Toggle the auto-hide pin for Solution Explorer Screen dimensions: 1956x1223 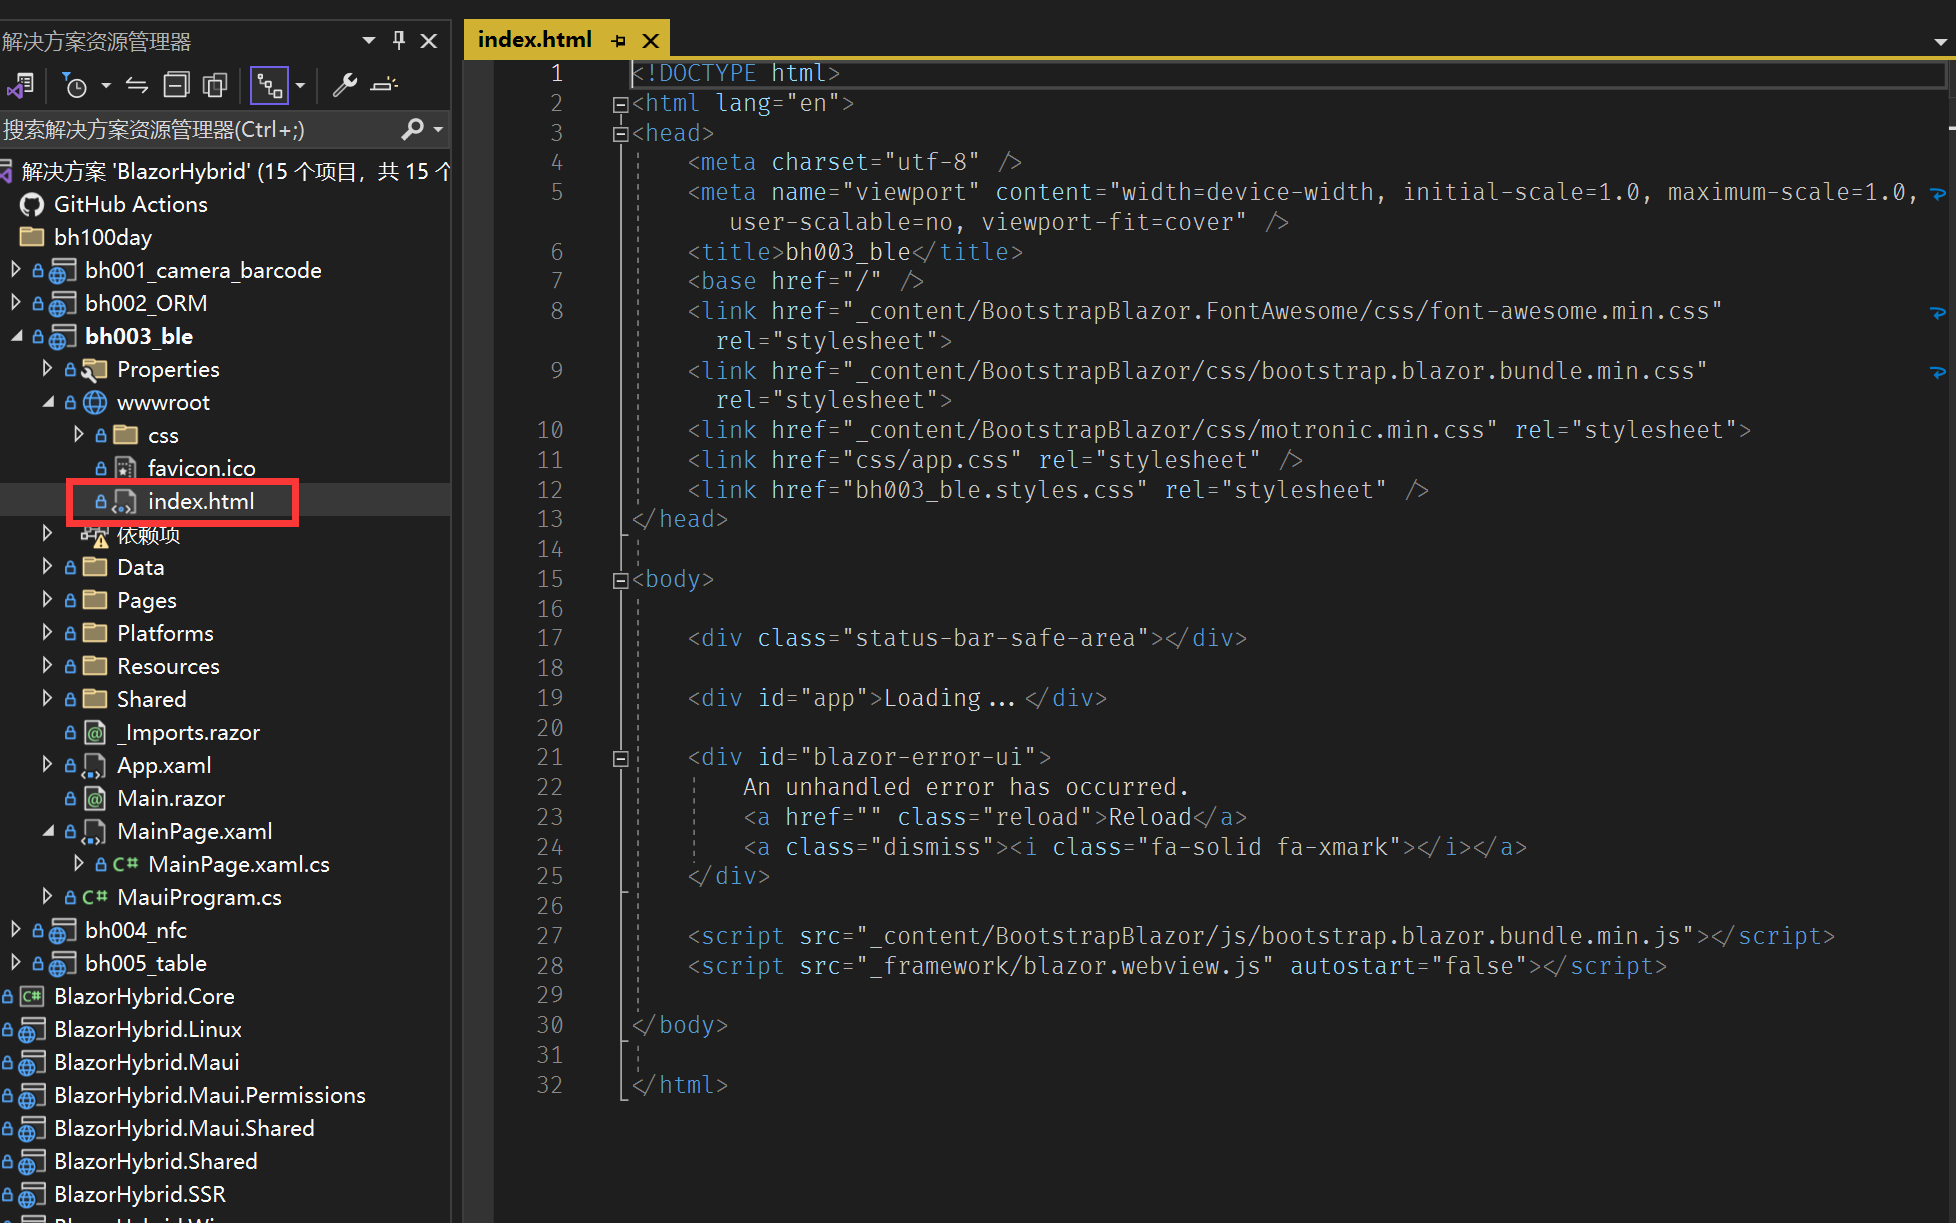coord(399,41)
